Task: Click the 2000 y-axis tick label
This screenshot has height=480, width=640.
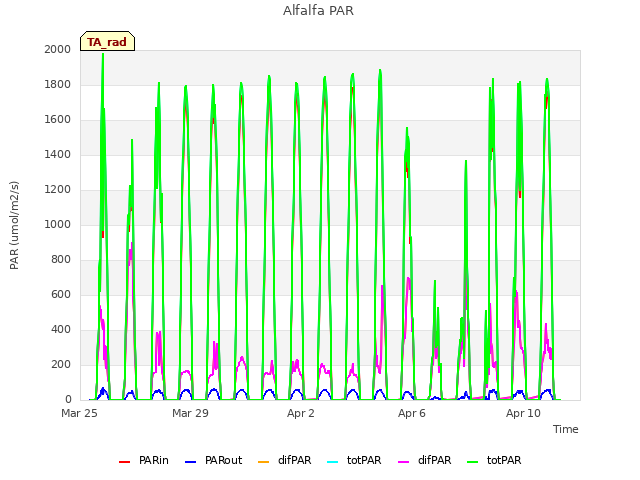Action: 58,49
